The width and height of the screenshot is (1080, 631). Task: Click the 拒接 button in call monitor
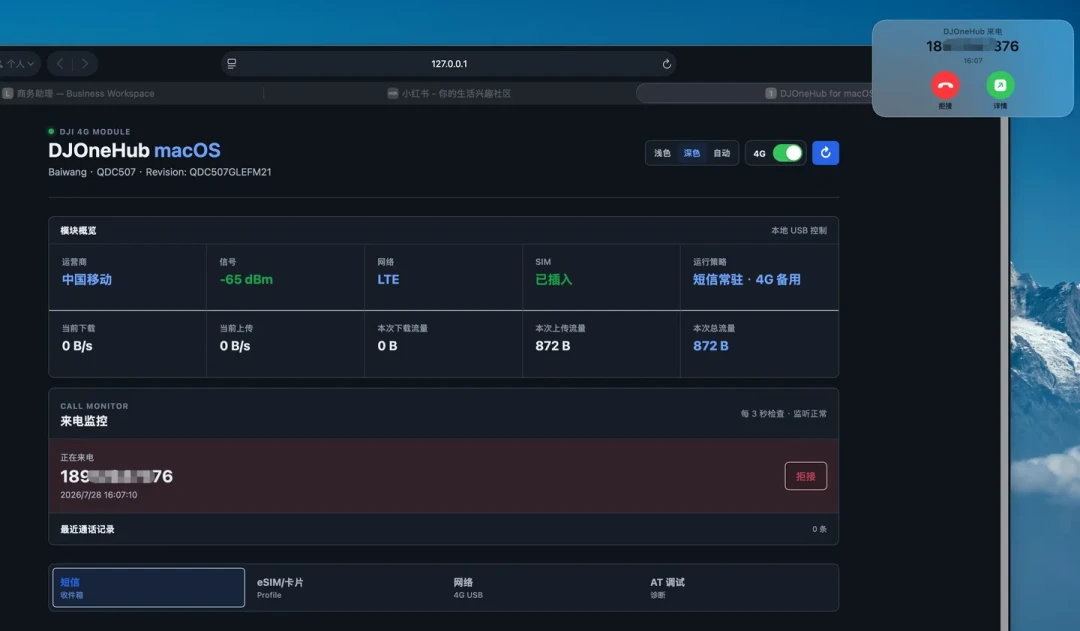point(805,476)
